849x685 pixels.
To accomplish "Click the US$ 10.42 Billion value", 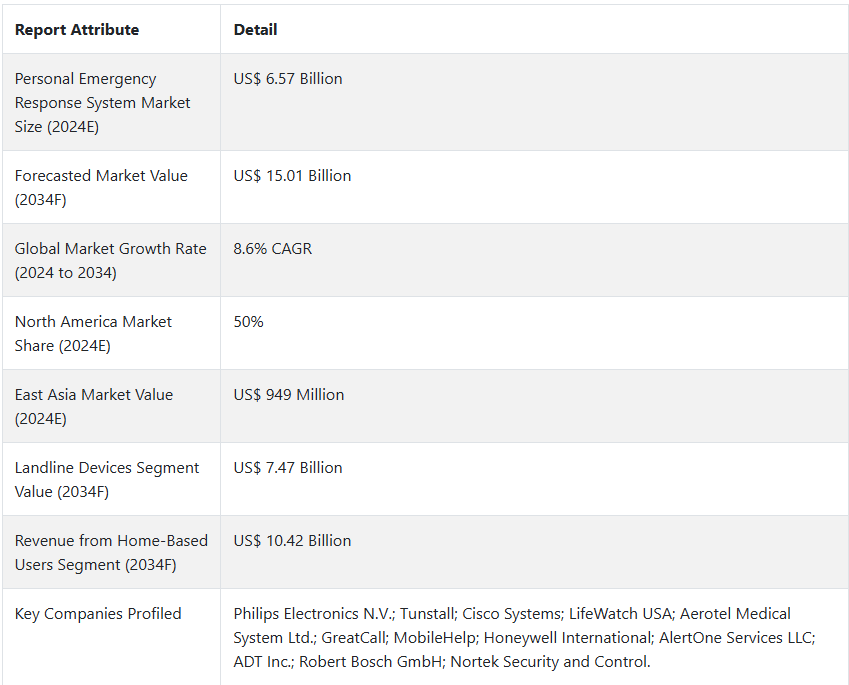I will (292, 541).
